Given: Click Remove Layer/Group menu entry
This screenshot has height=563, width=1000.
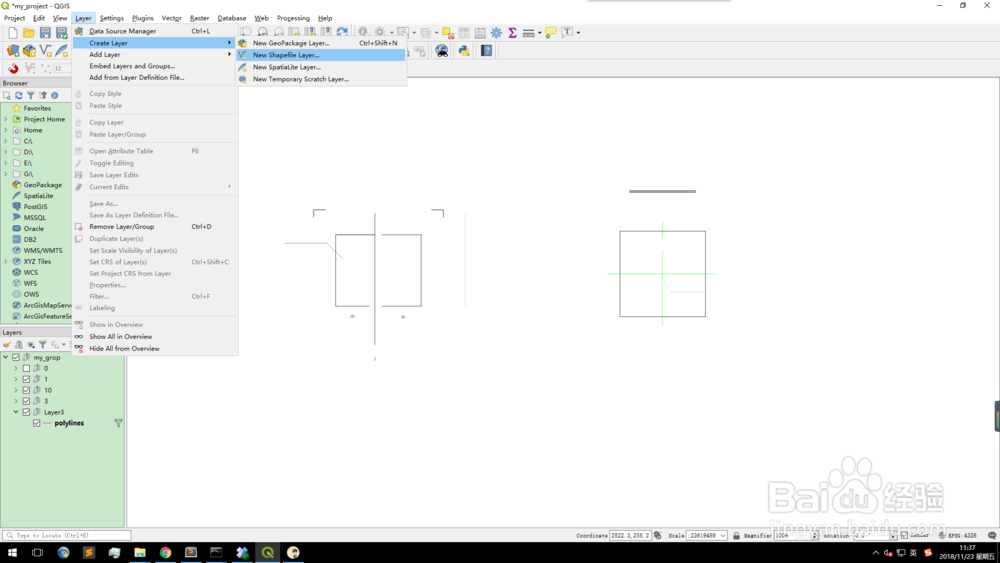Looking at the screenshot, I should tap(154, 226).
